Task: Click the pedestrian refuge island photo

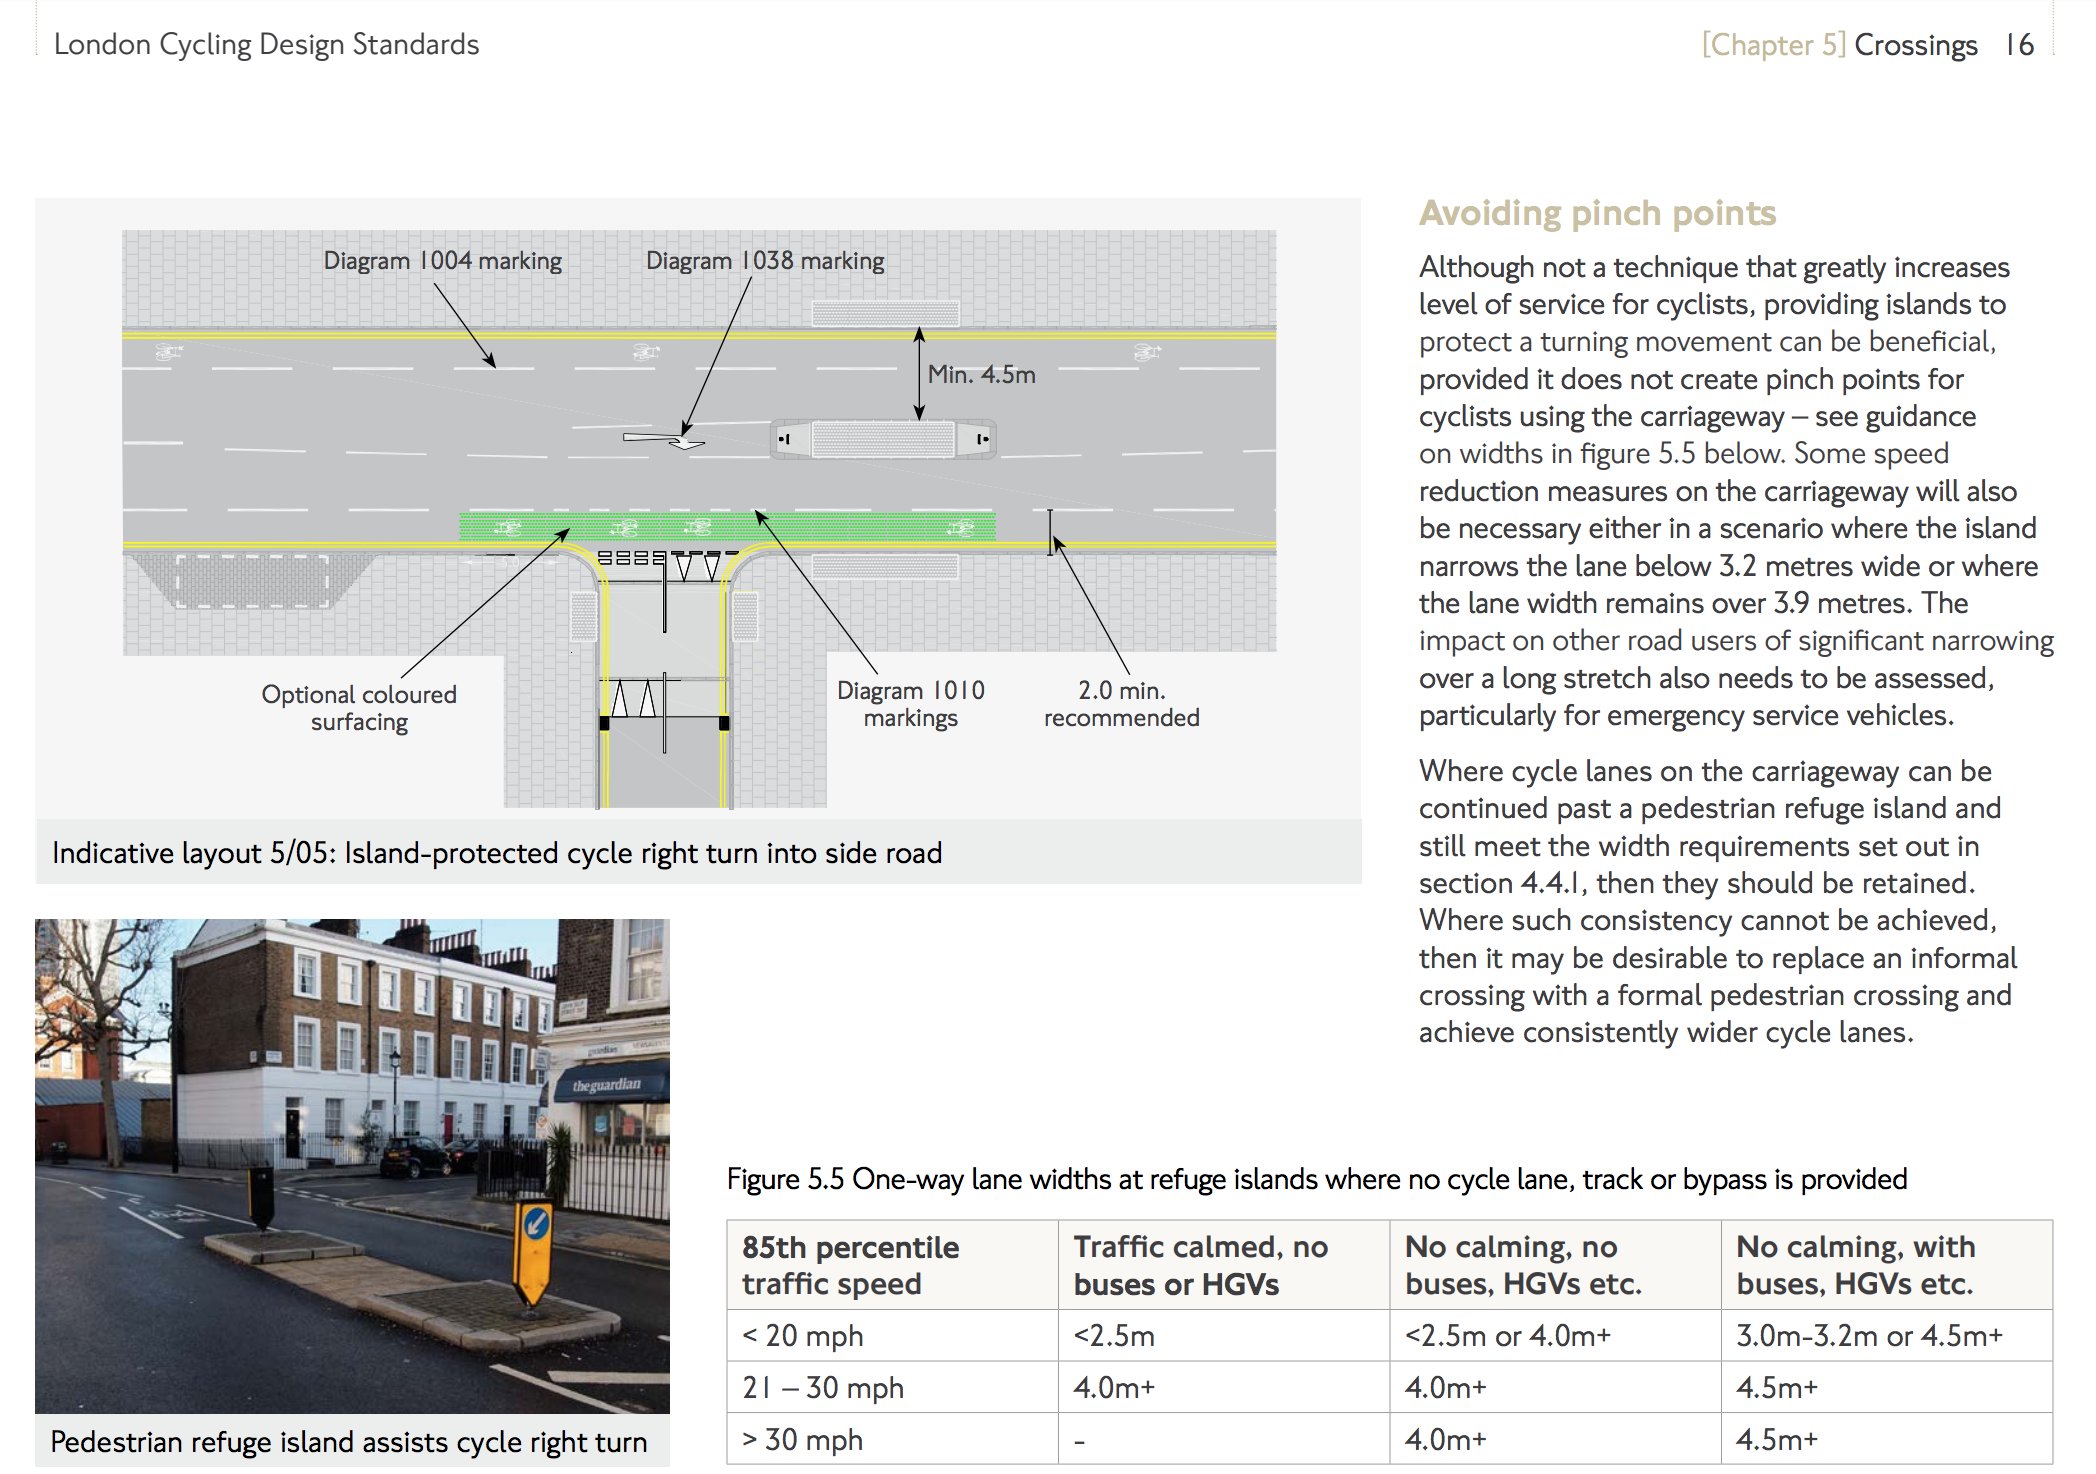Action: click(x=352, y=1165)
